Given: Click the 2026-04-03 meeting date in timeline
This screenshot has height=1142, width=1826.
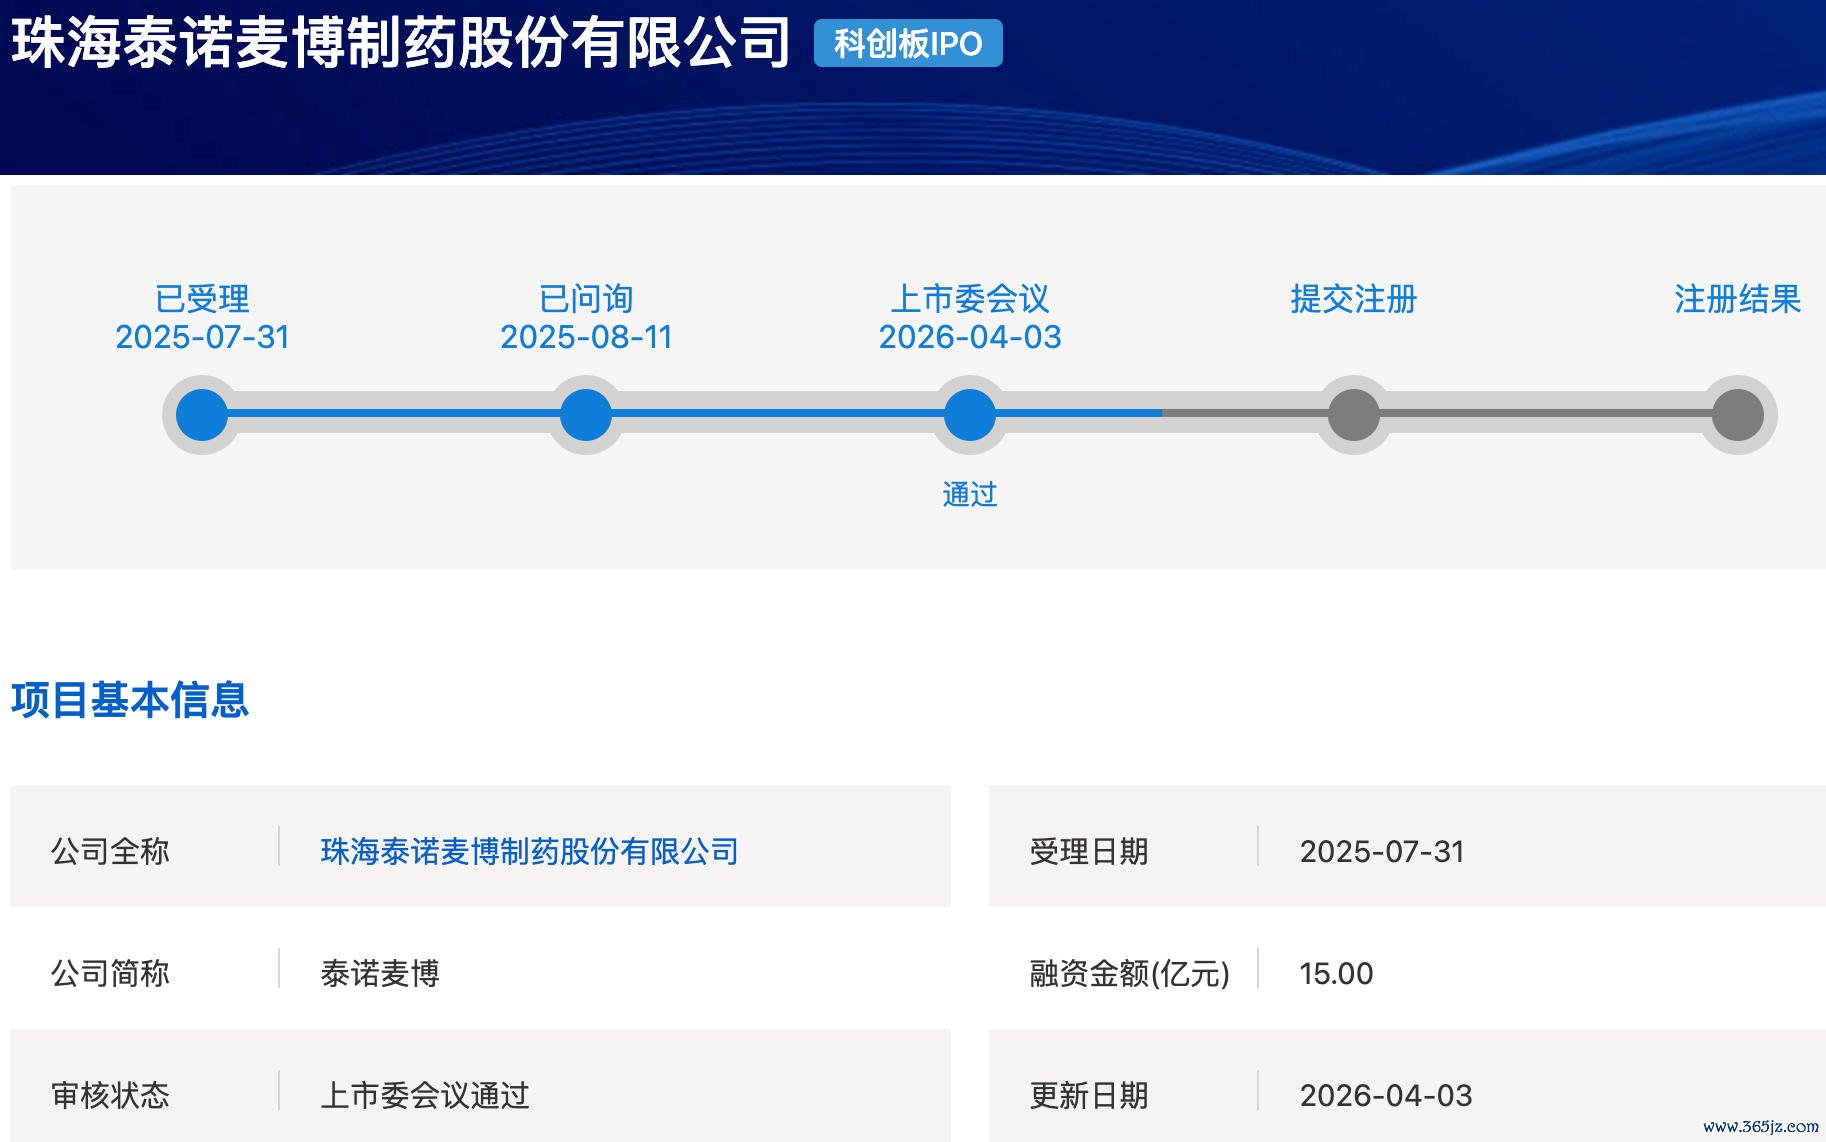Looking at the screenshot, I should (x=970, y=337).
